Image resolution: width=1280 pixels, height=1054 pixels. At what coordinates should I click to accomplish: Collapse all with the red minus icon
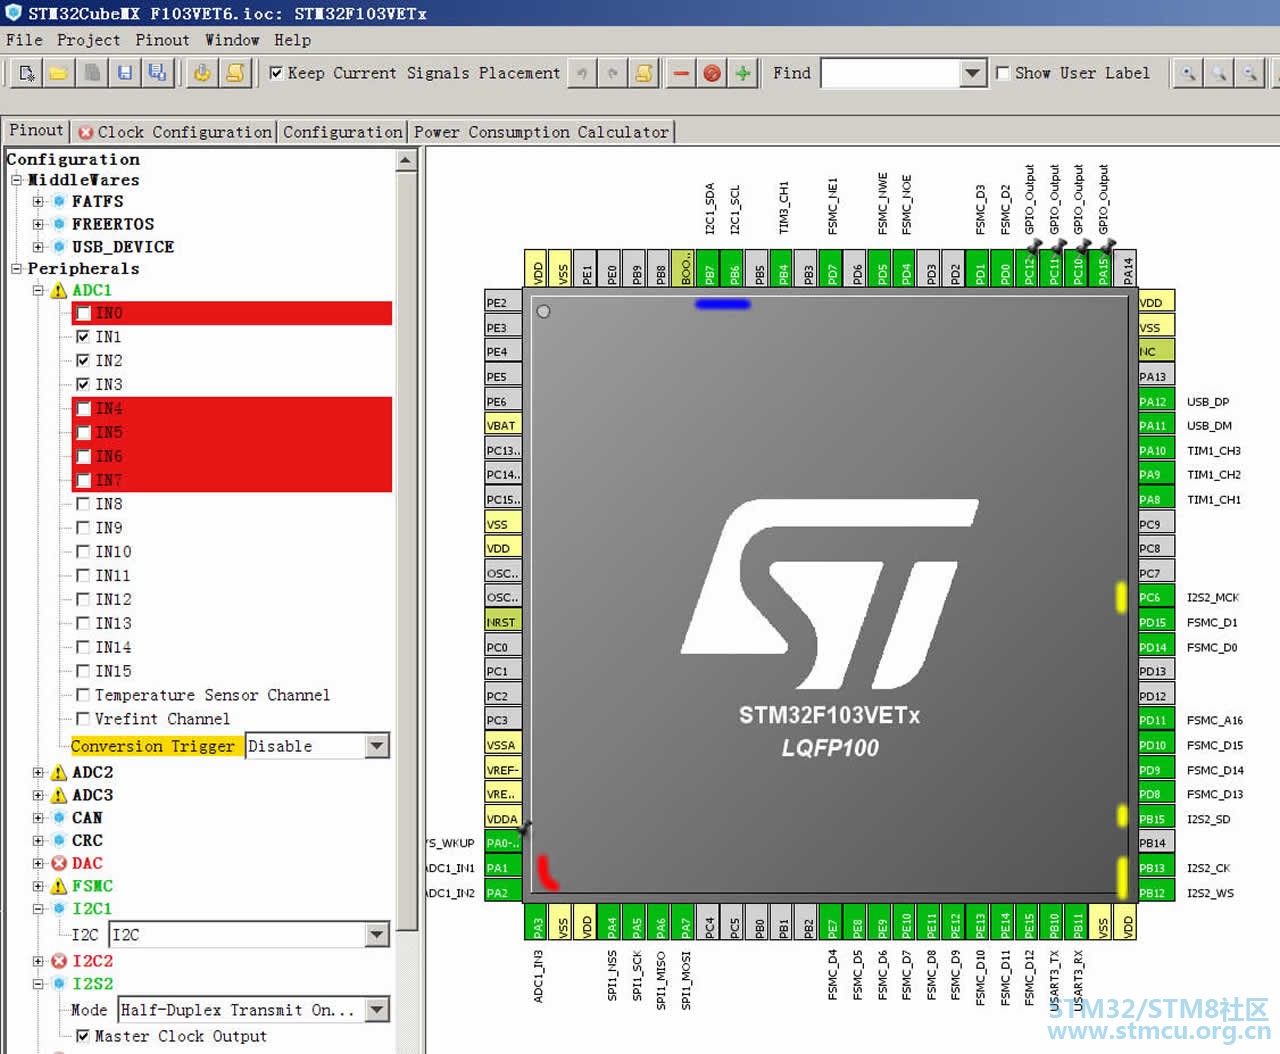pyautogui.click(x=681, y=73)
